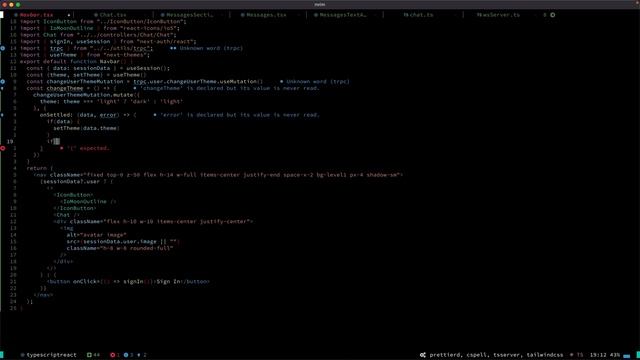Screen dimensions: 640x360
Task: Click the file icon on Navbar.tsx tab
Action: point(16,15)
